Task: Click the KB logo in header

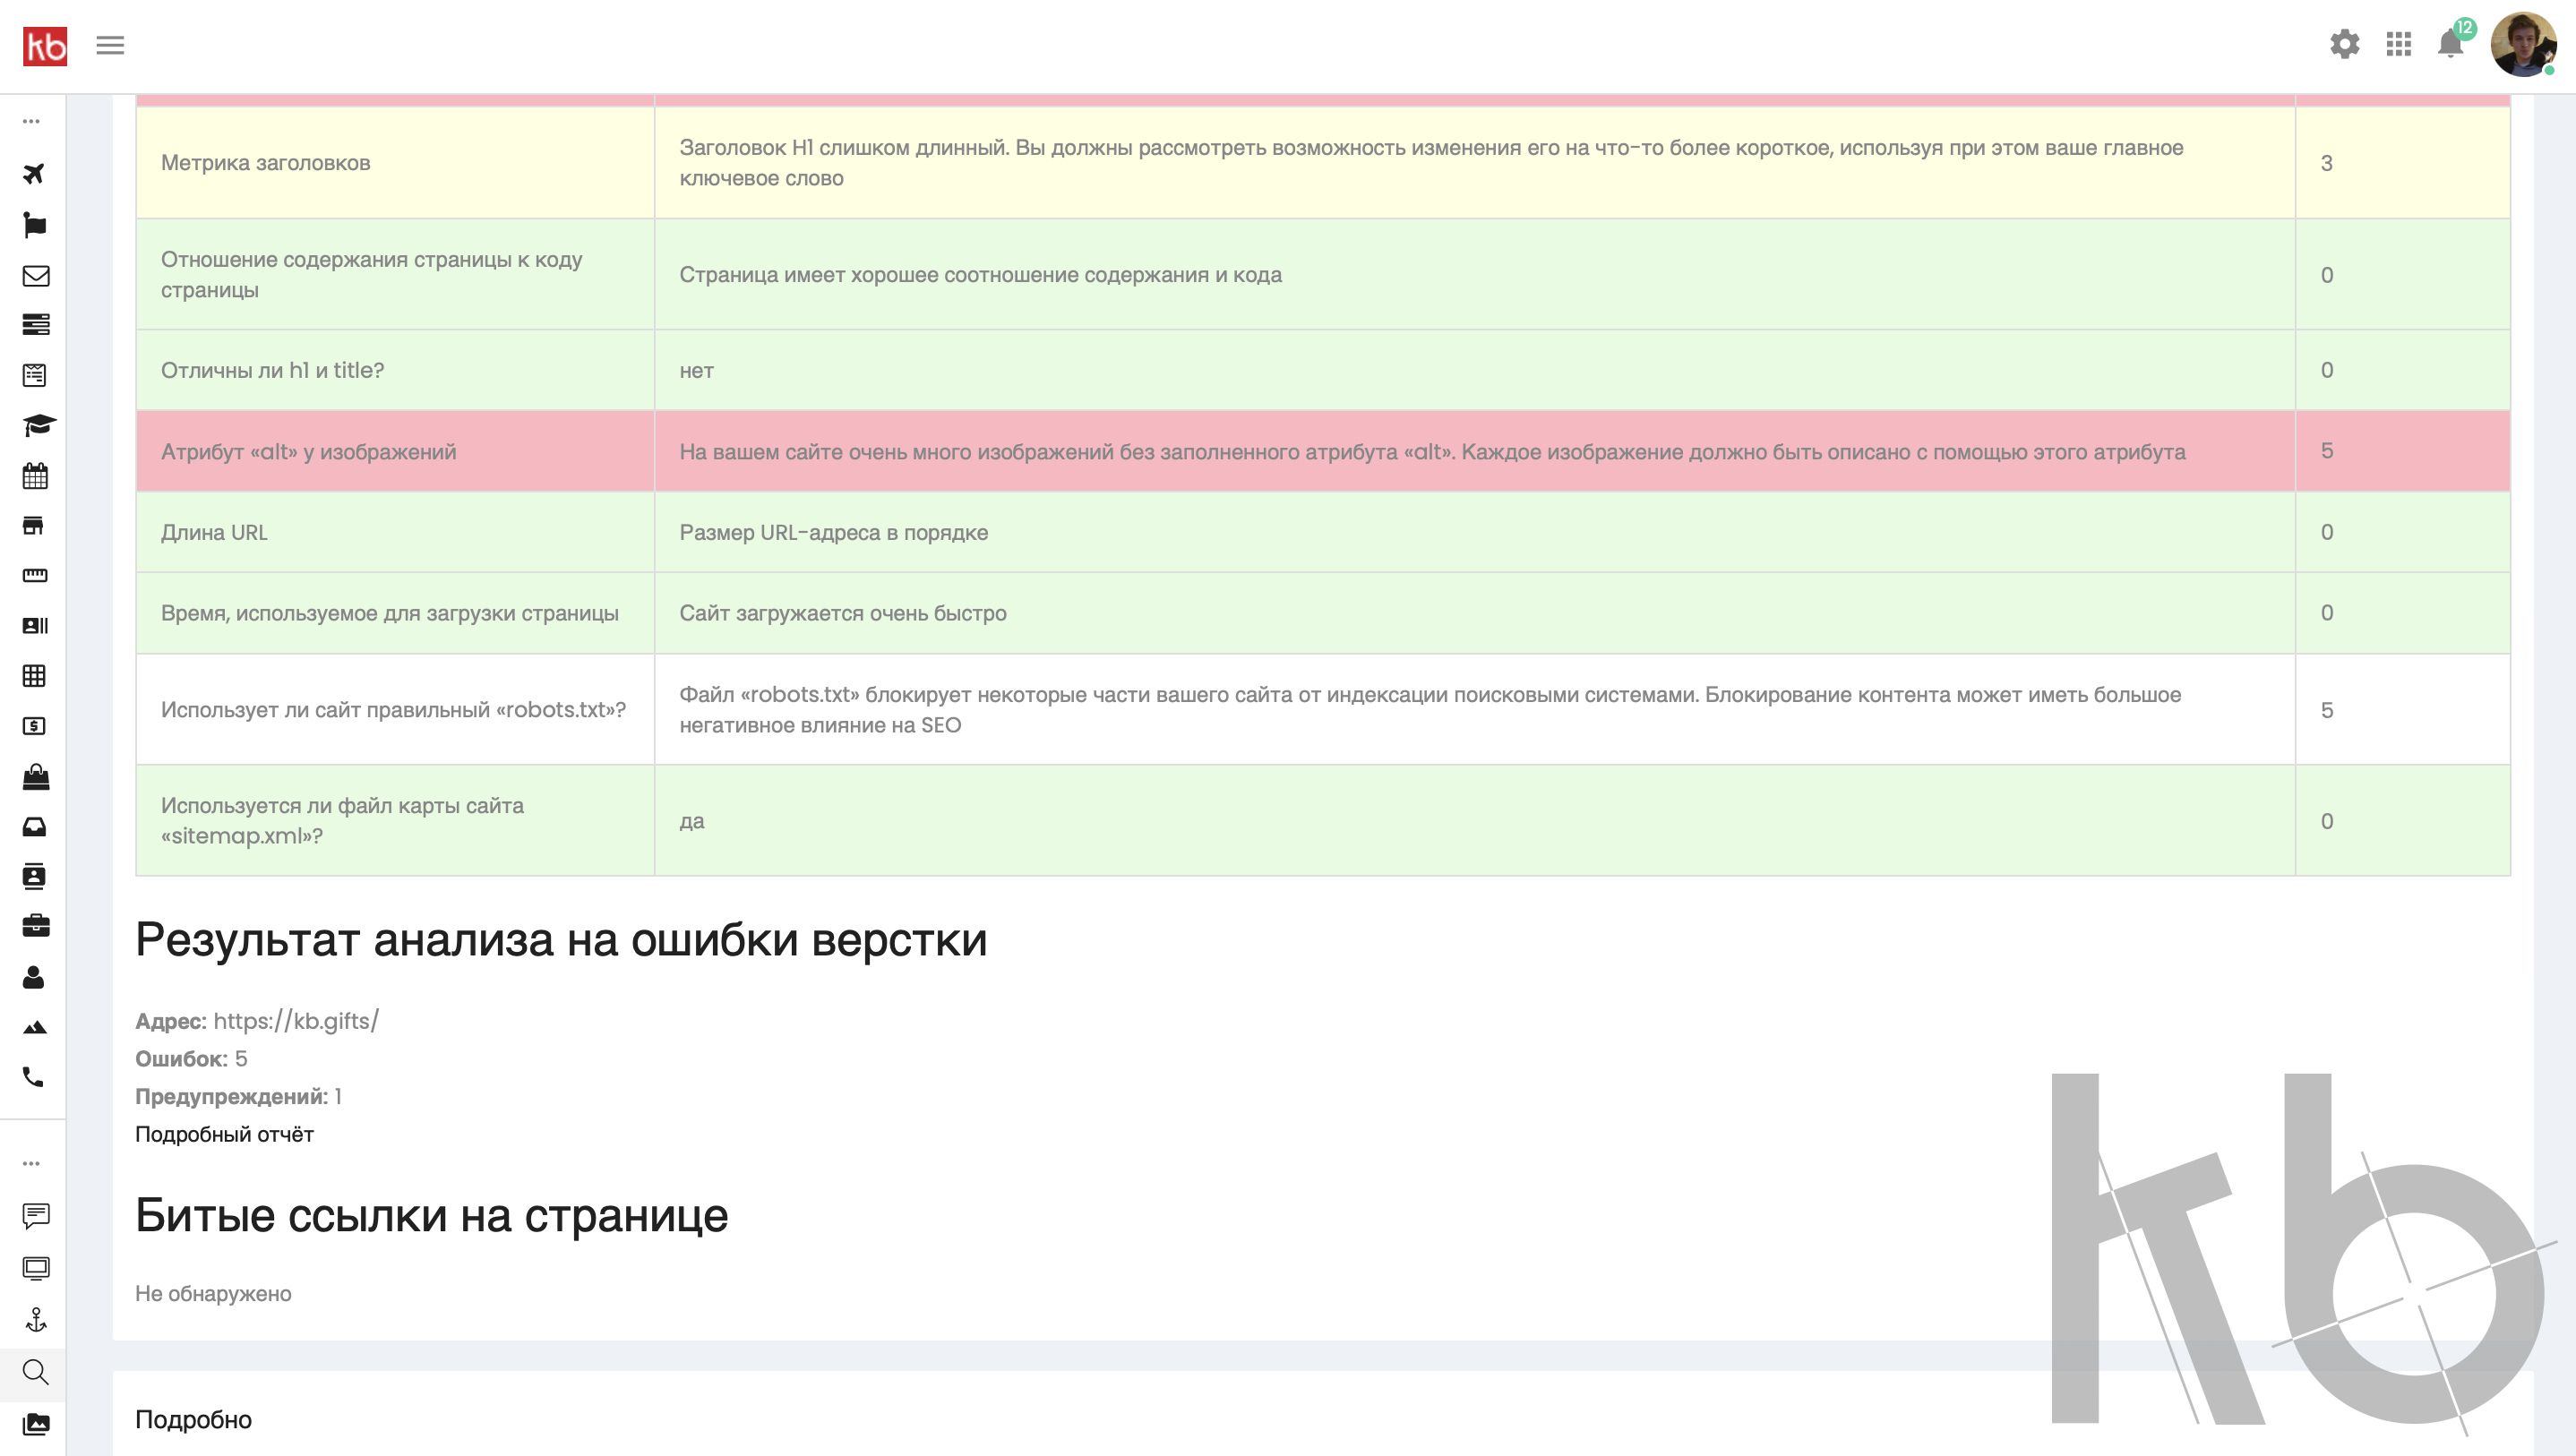Action: (45, 46)
